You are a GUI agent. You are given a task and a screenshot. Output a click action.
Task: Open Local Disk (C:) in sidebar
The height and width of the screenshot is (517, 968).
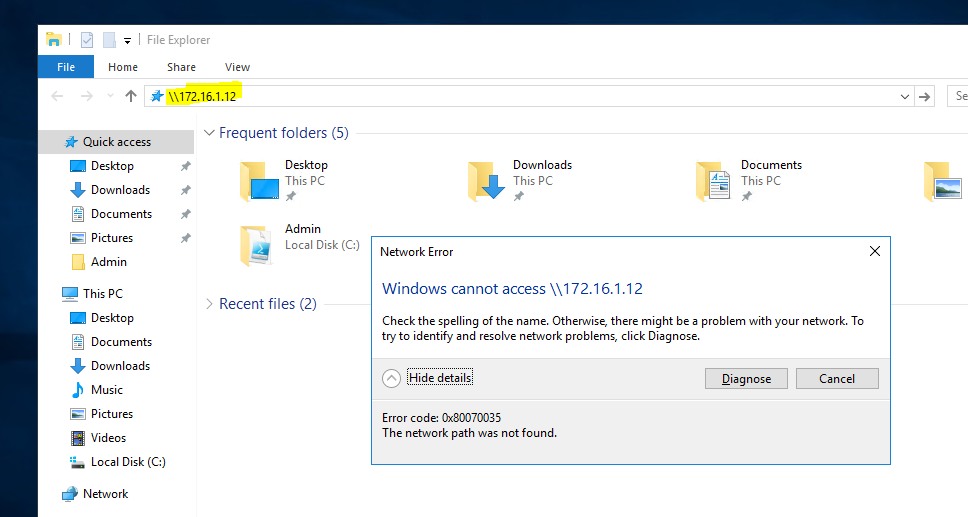(x=128, y=462)
